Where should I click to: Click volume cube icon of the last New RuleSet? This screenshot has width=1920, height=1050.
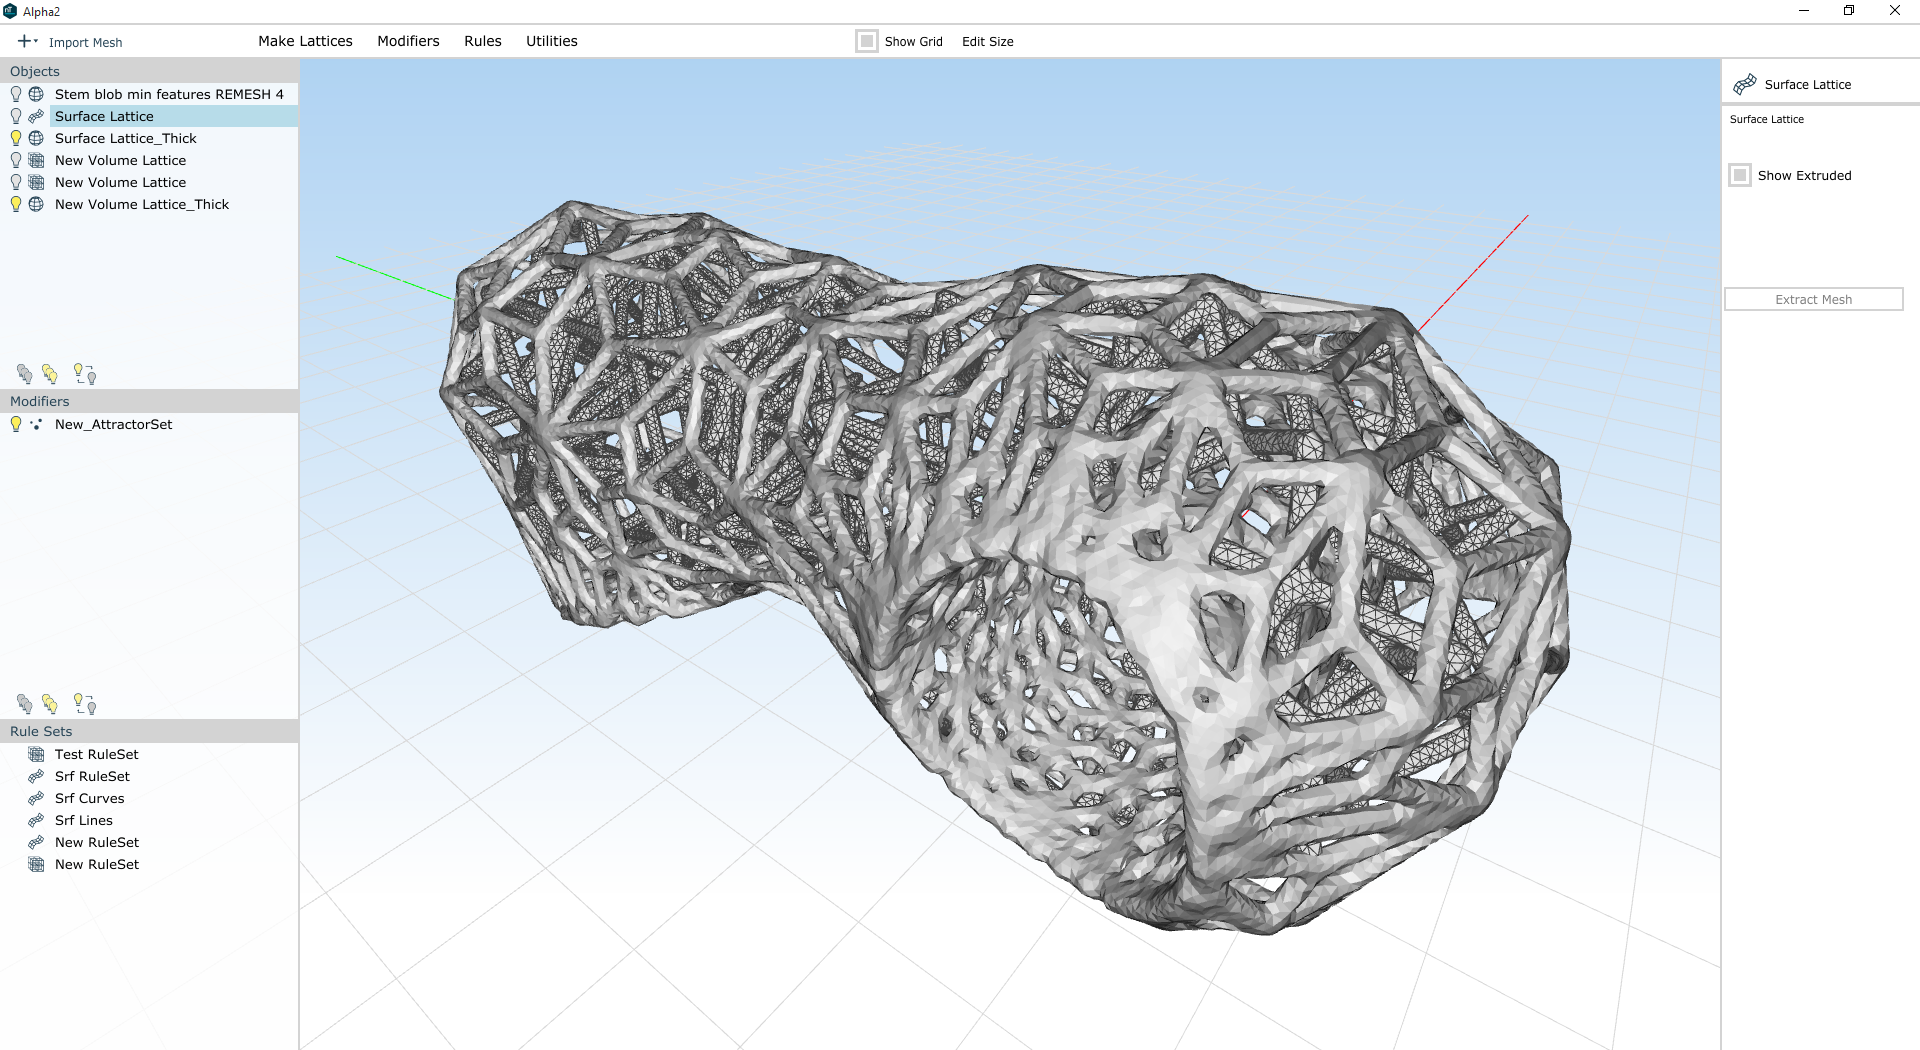point(36,864)
